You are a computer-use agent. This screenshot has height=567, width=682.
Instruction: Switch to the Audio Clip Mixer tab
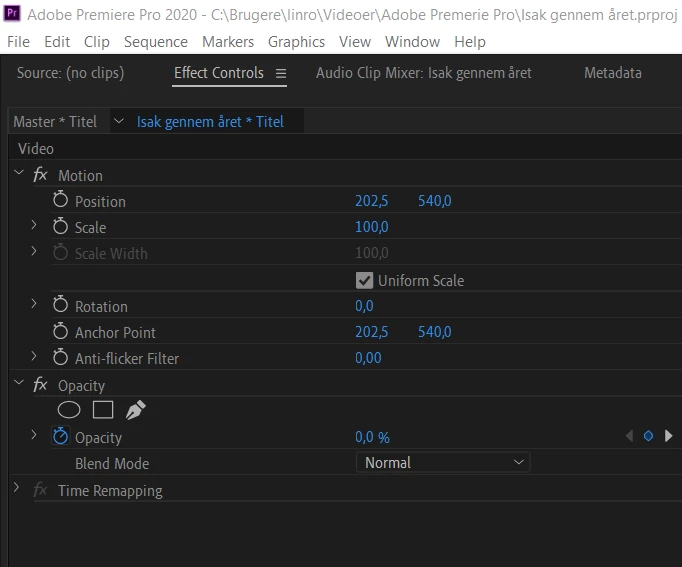(424, 73)
